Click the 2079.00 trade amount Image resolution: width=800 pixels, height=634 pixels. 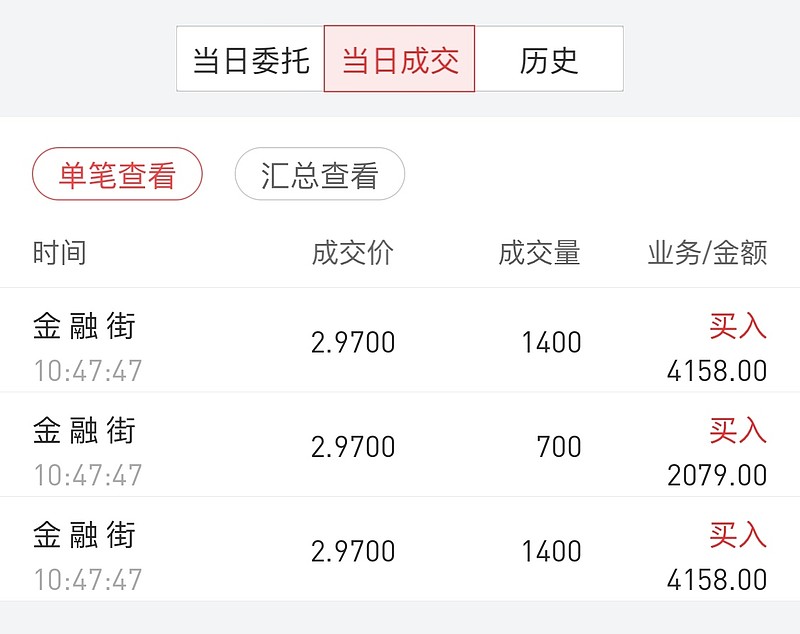tap(717, 474)
